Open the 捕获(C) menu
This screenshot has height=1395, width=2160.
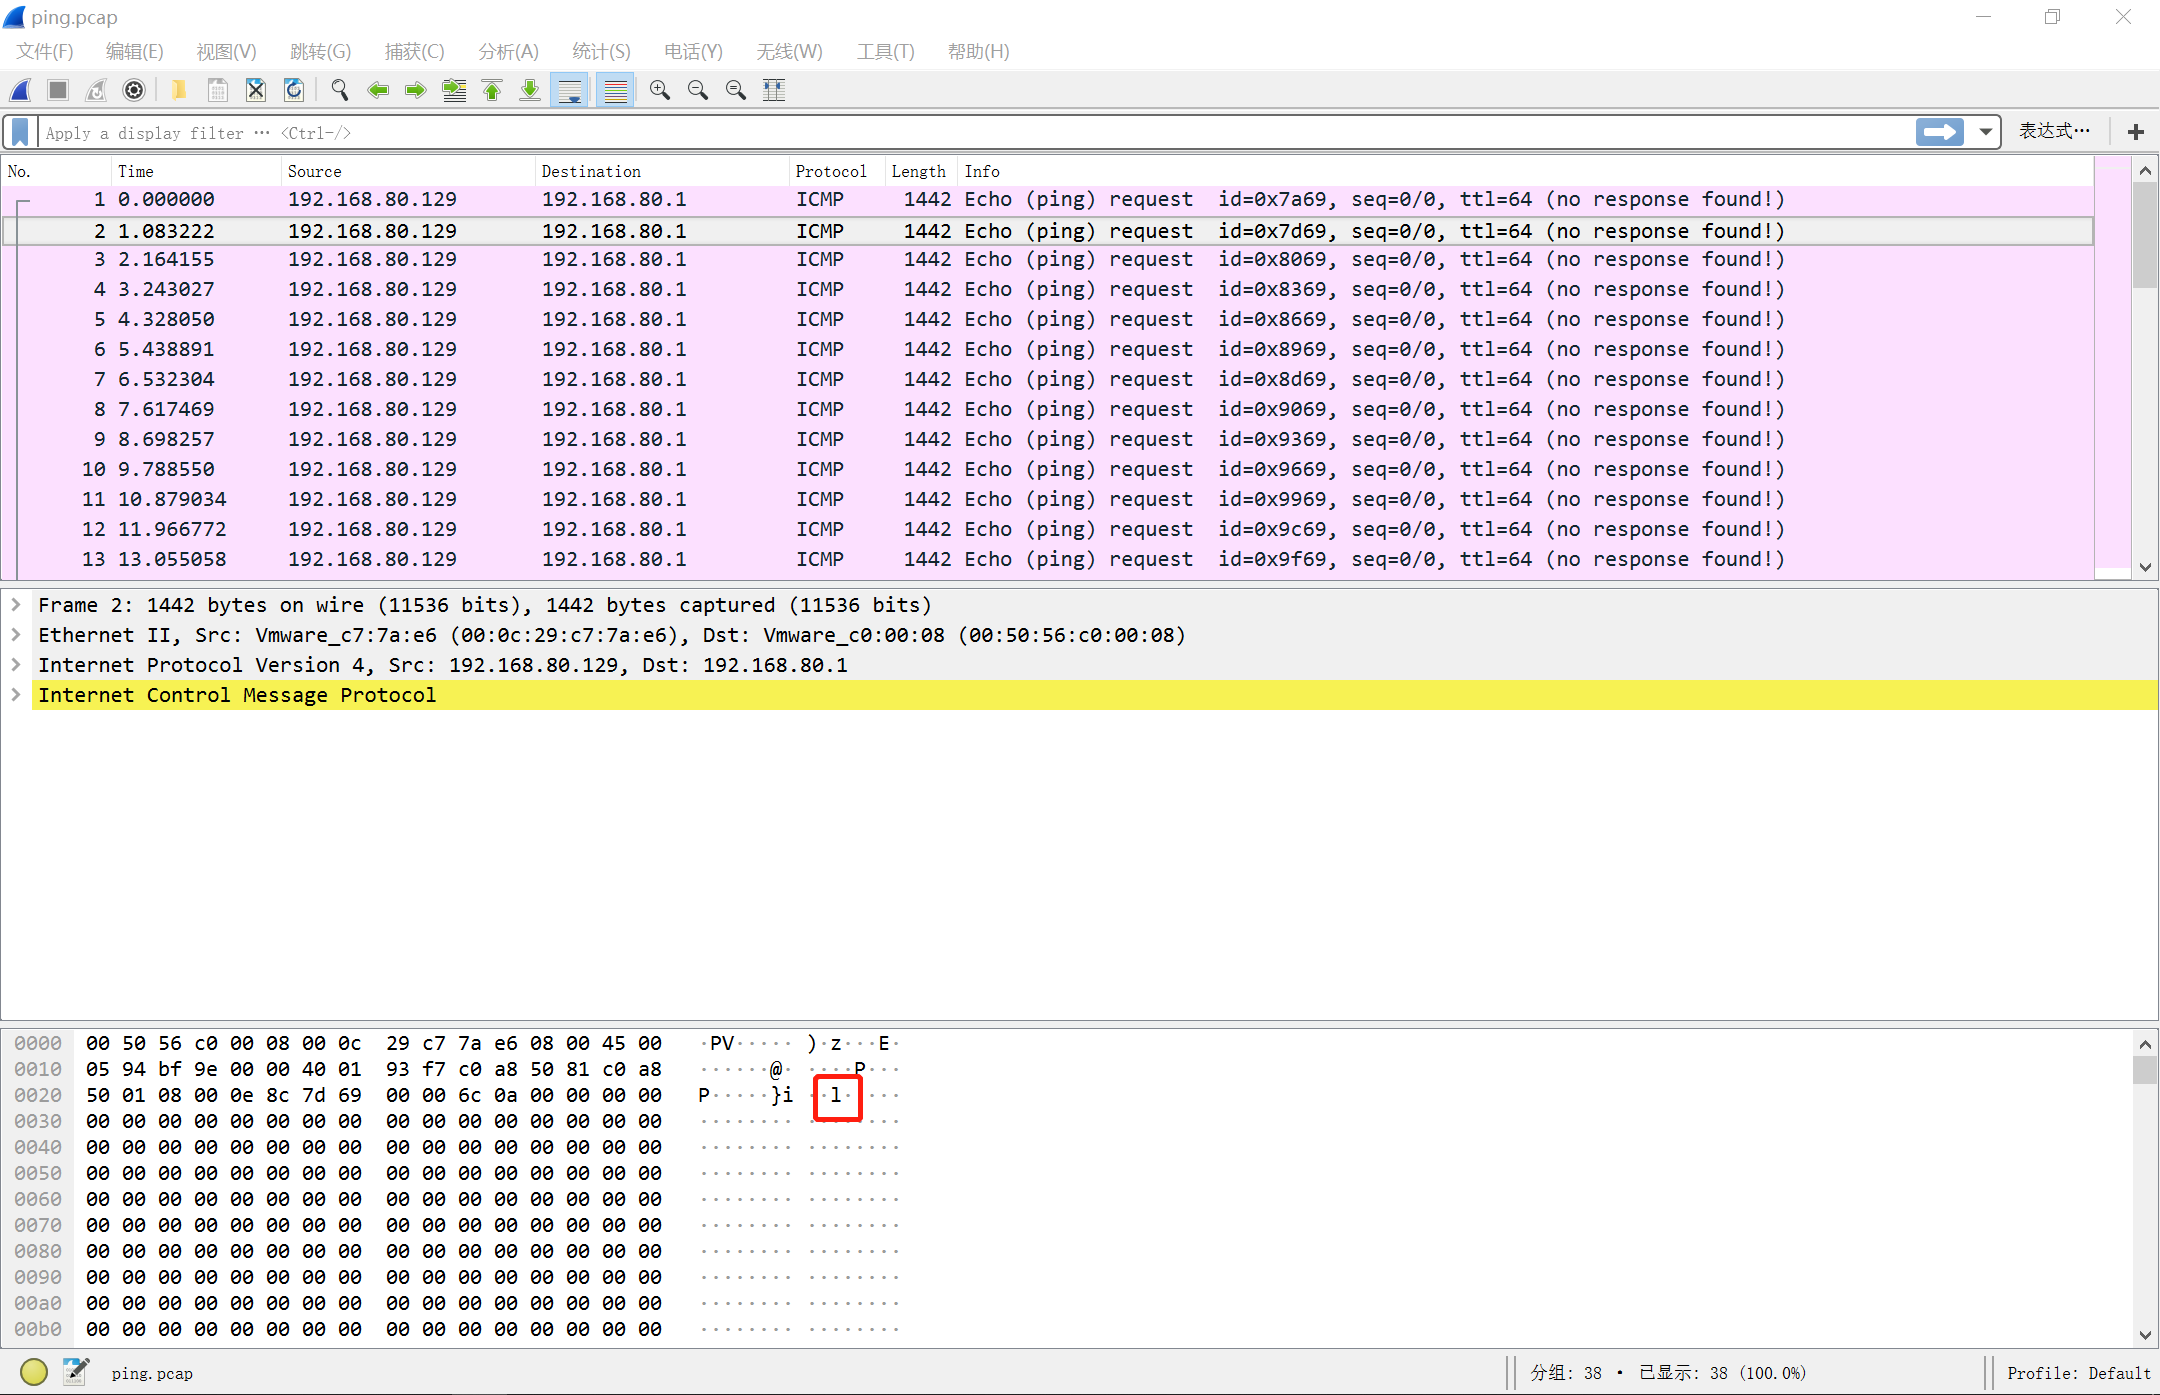[414, 51]
